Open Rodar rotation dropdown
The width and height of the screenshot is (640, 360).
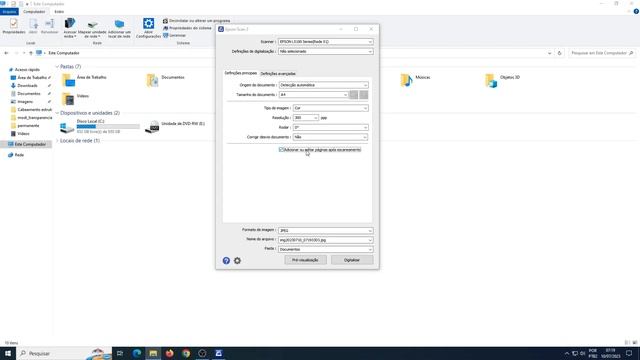pos(331,127)
